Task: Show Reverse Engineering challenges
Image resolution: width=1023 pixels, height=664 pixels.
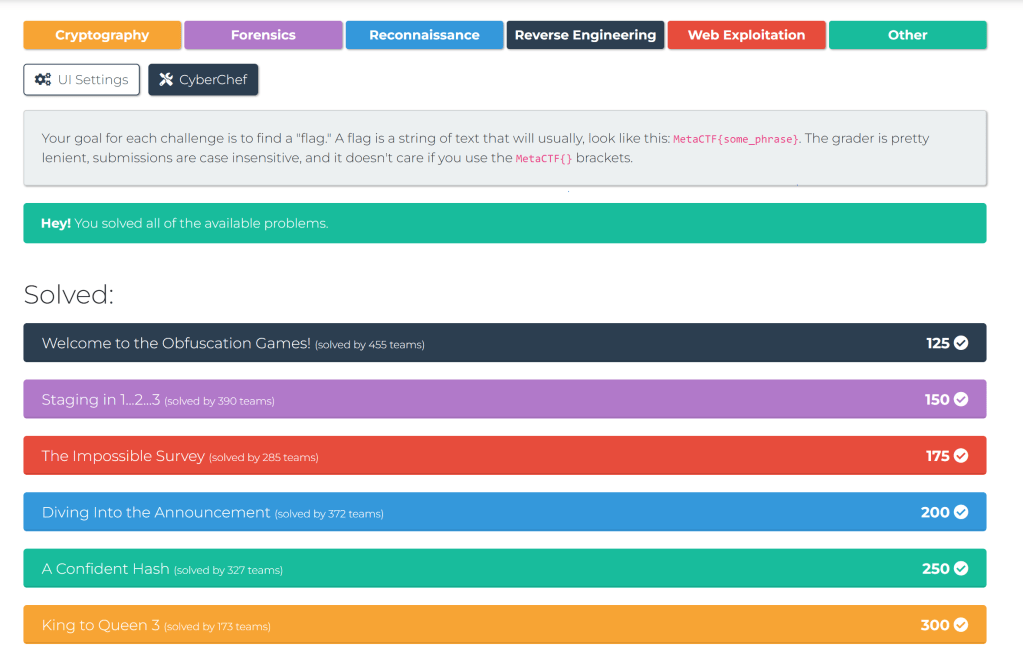Action: [x=585, y=35]
